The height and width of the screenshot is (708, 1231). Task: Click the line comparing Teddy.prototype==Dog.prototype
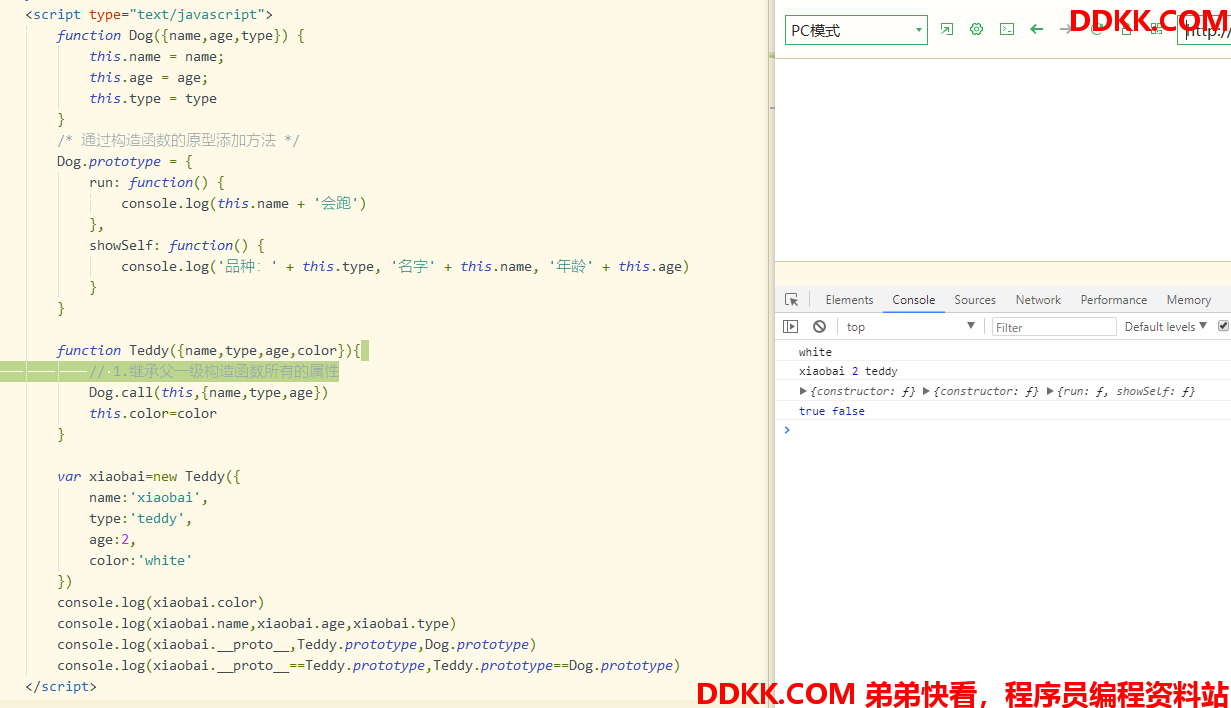point(369,665)
